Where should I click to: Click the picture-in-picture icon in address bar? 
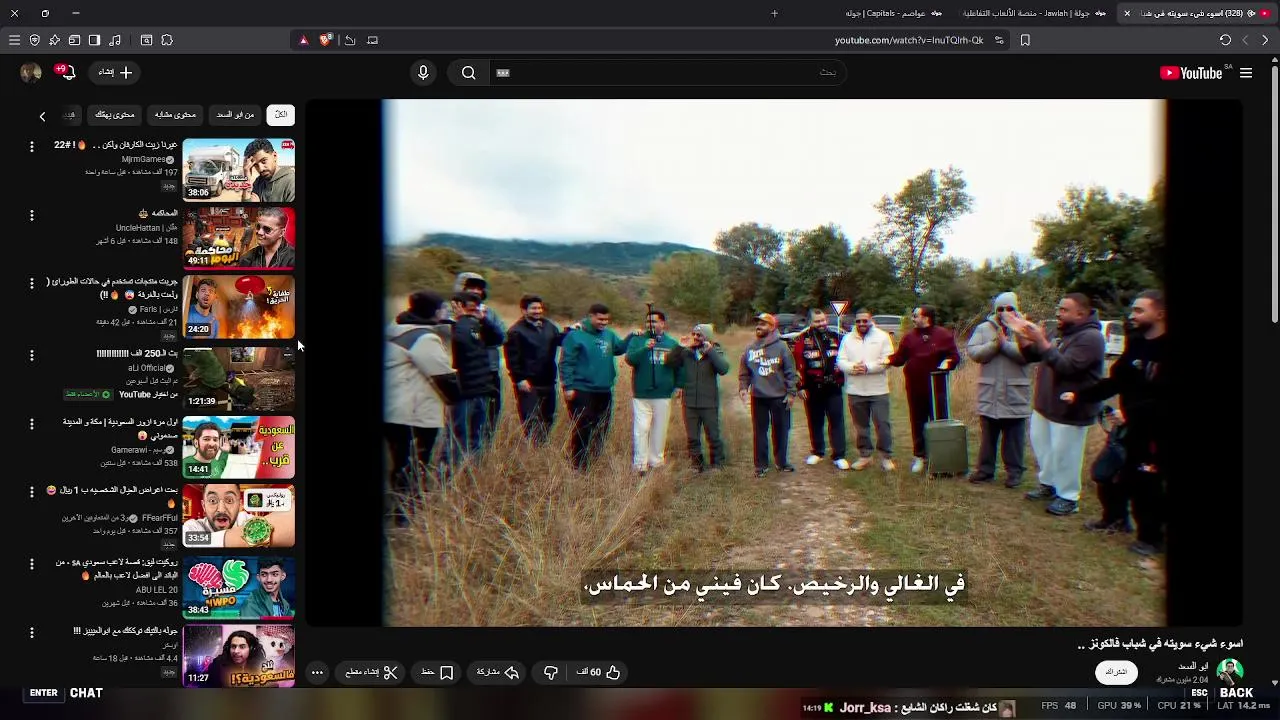373,40
